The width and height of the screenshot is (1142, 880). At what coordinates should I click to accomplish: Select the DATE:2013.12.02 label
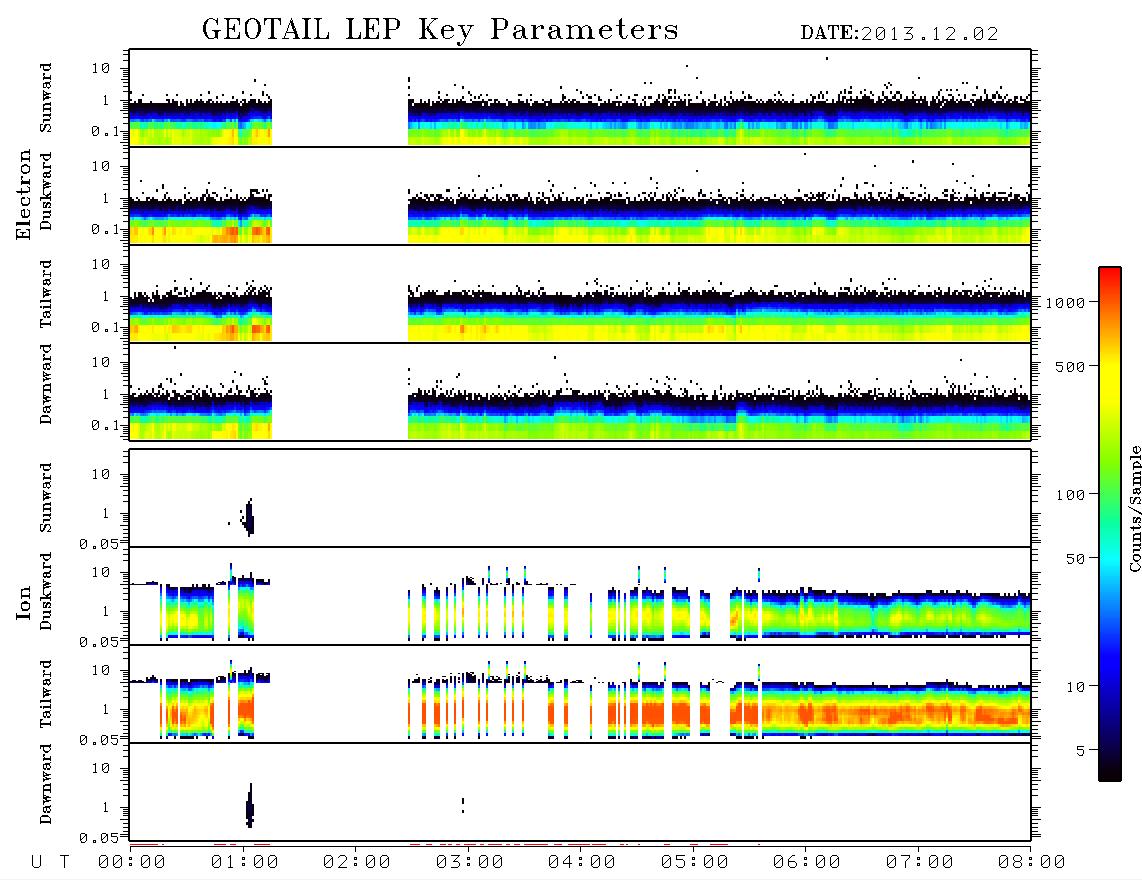pyautogui.click(x=899, y=34)
